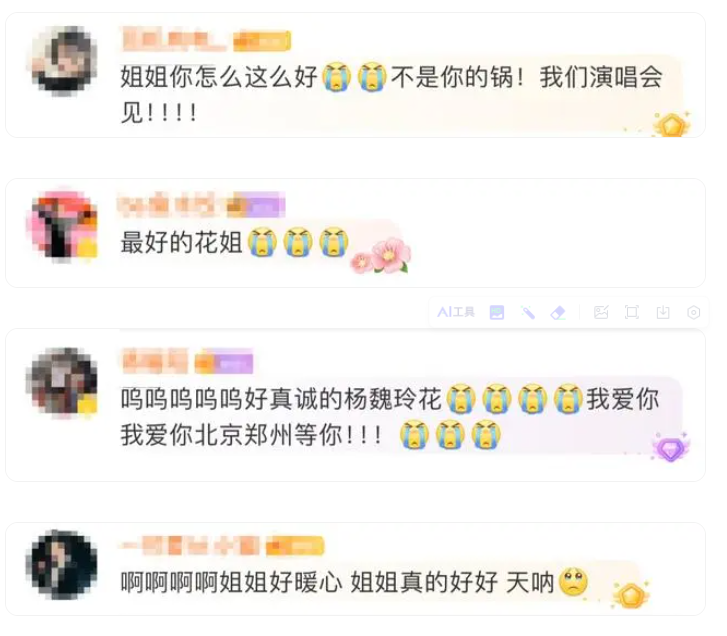Click the fullscreen frame icon
Viewport: 727px width, 636px height.
coord(631,312)
